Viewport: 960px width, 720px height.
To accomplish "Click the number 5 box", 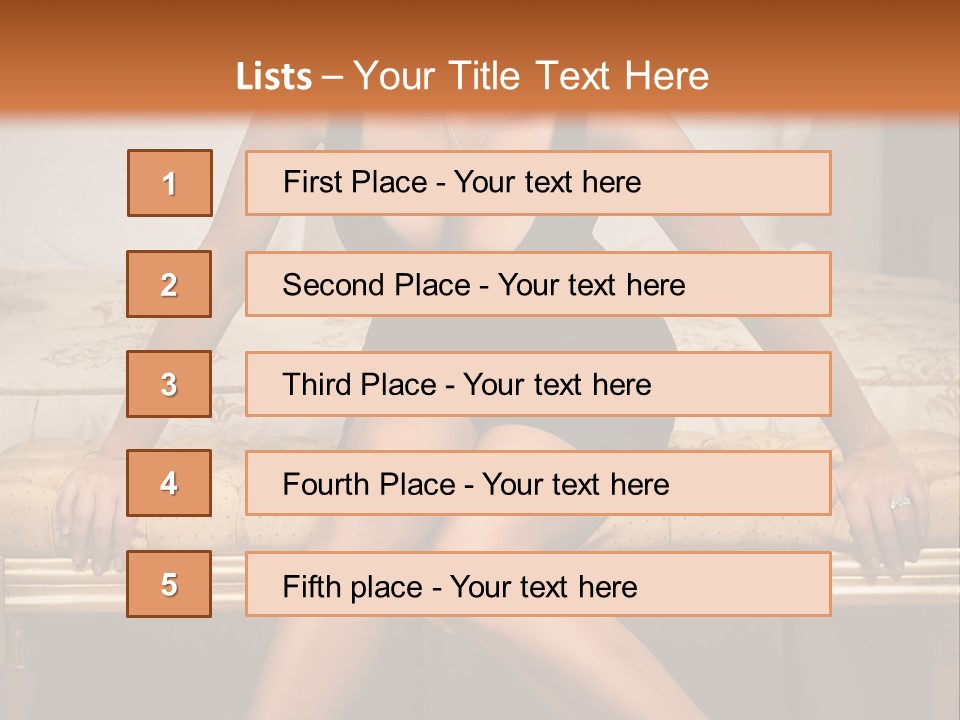I will coord(169,584).
